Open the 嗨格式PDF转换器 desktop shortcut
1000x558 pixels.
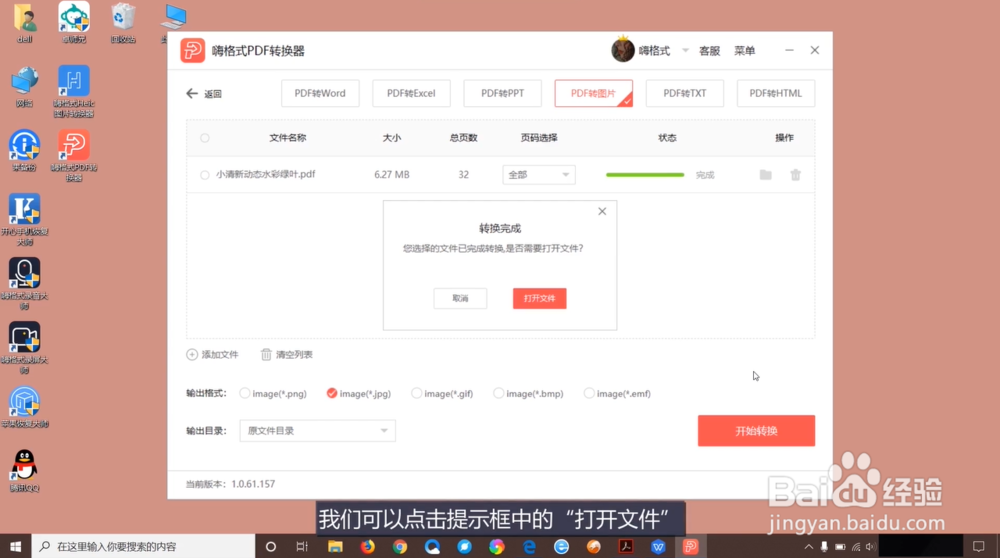click(74, 156)
